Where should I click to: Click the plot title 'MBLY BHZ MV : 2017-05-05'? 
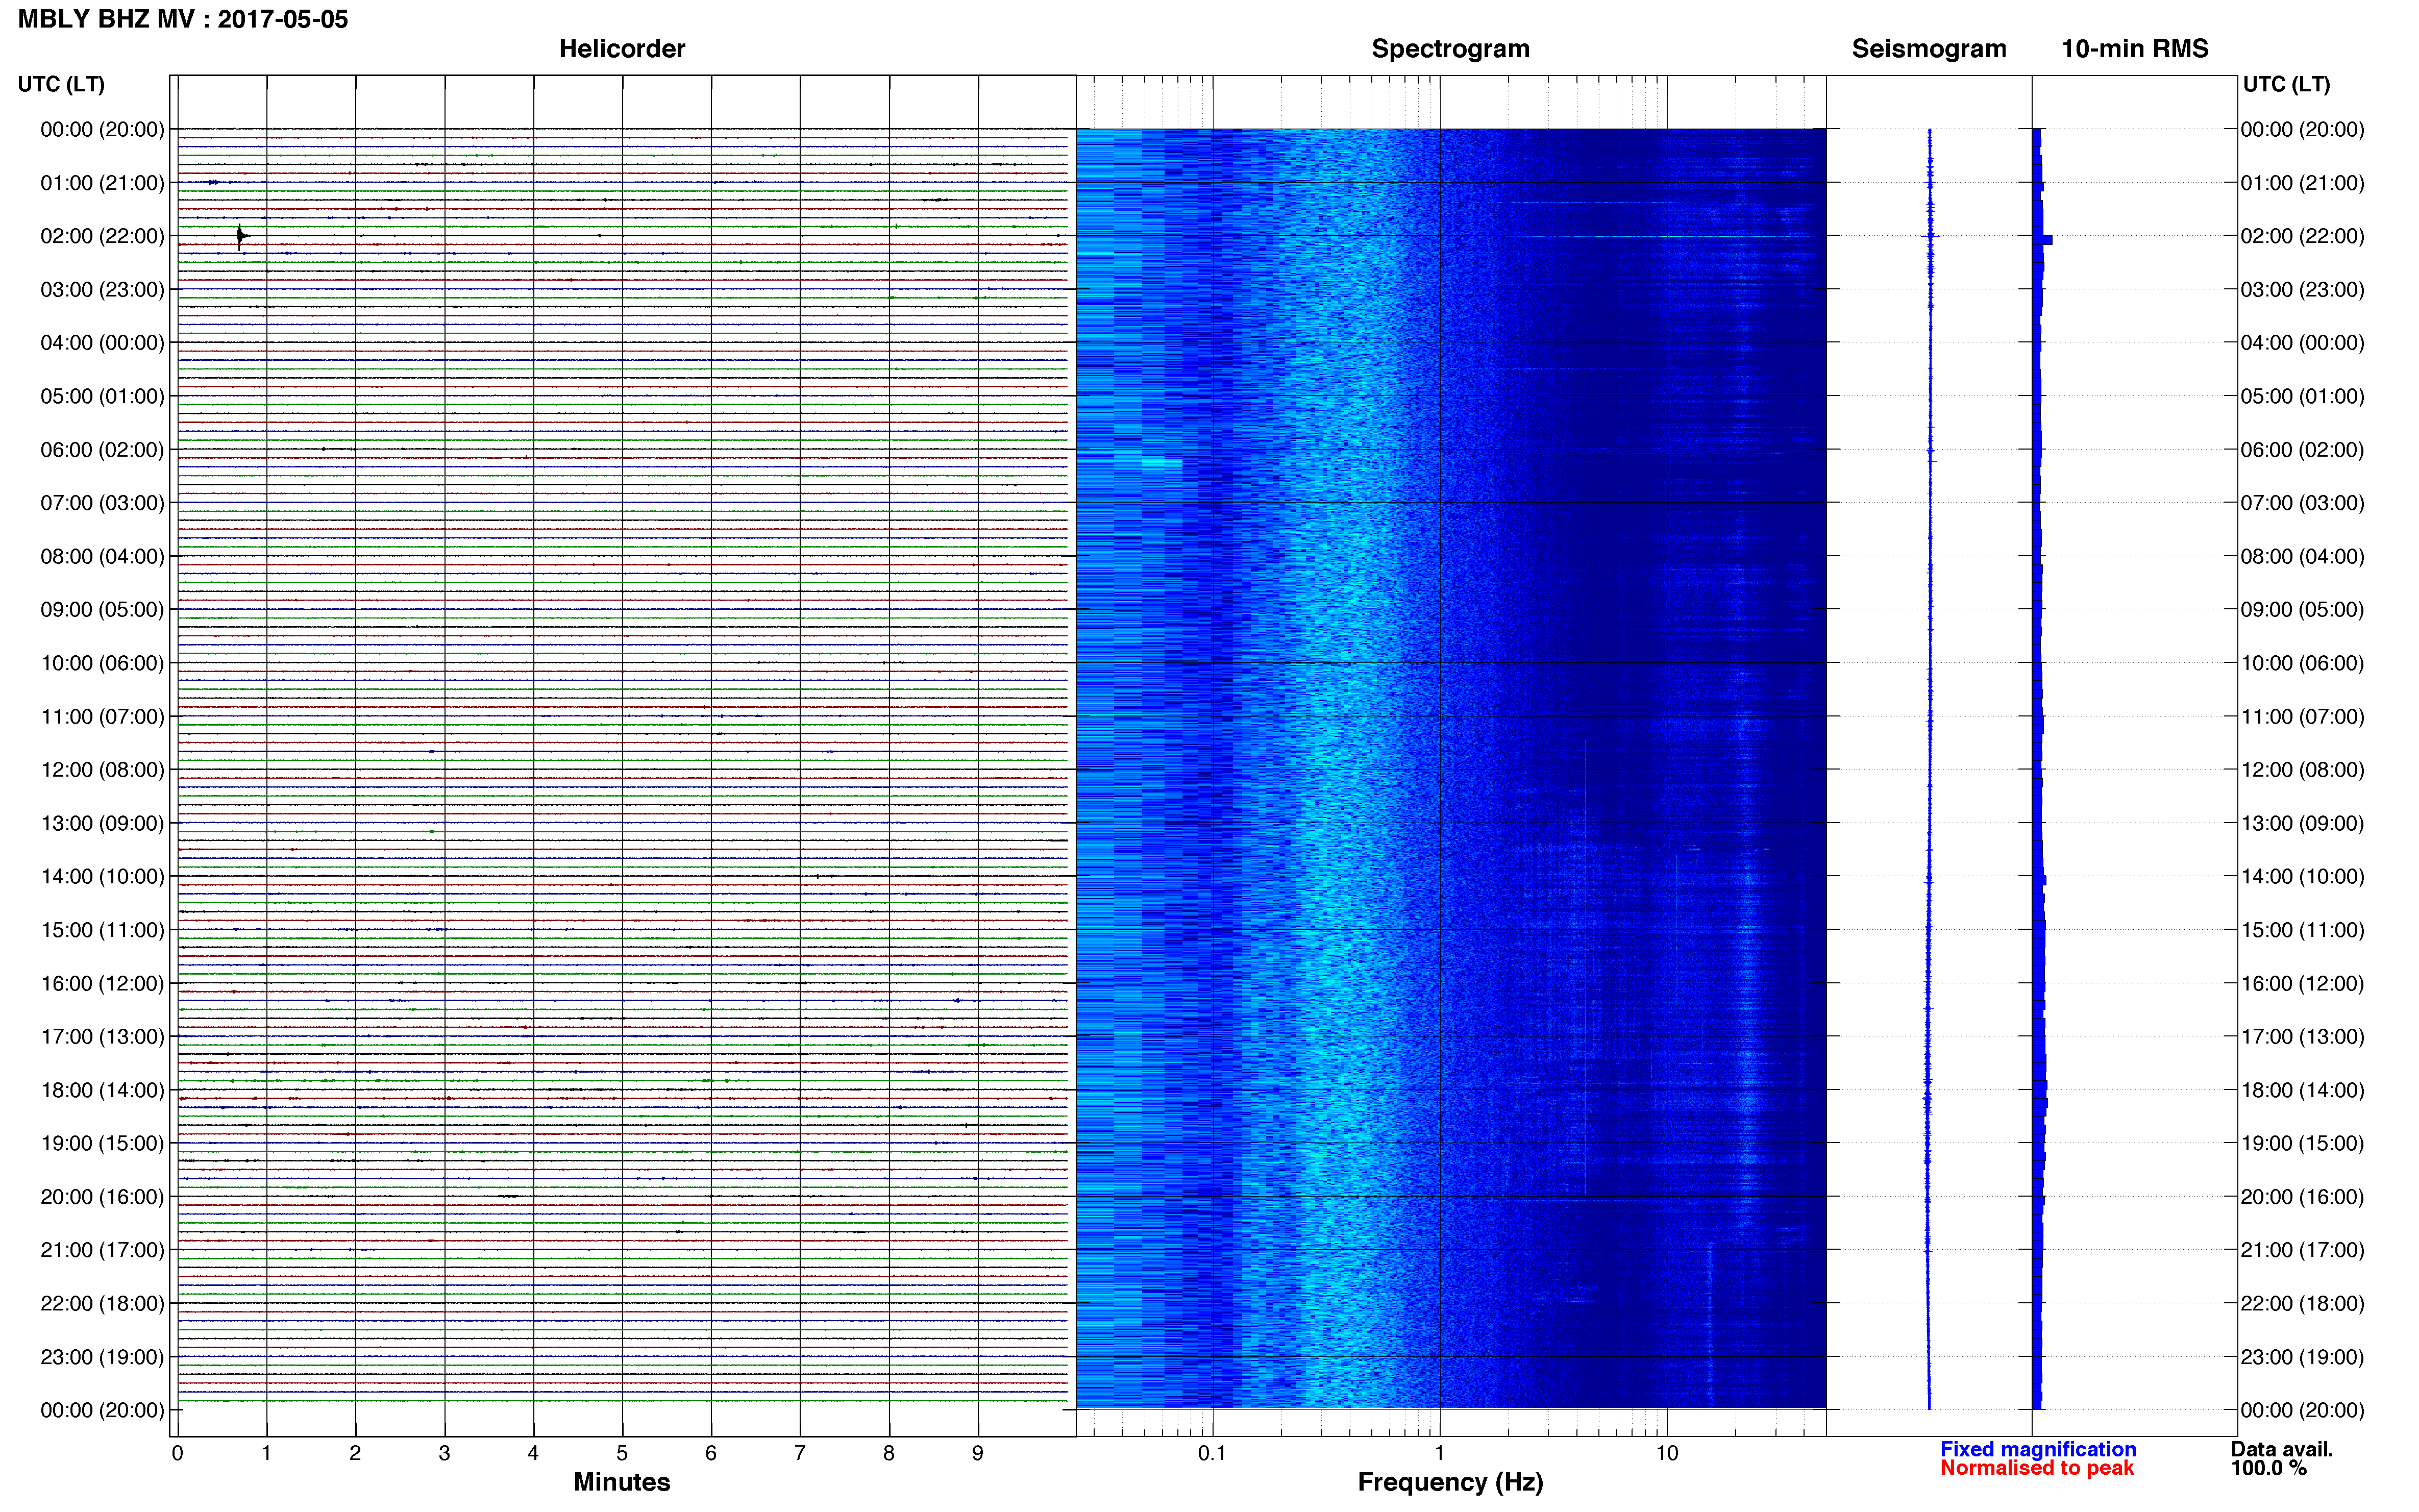pyautogui.click(x=183, y=19)
